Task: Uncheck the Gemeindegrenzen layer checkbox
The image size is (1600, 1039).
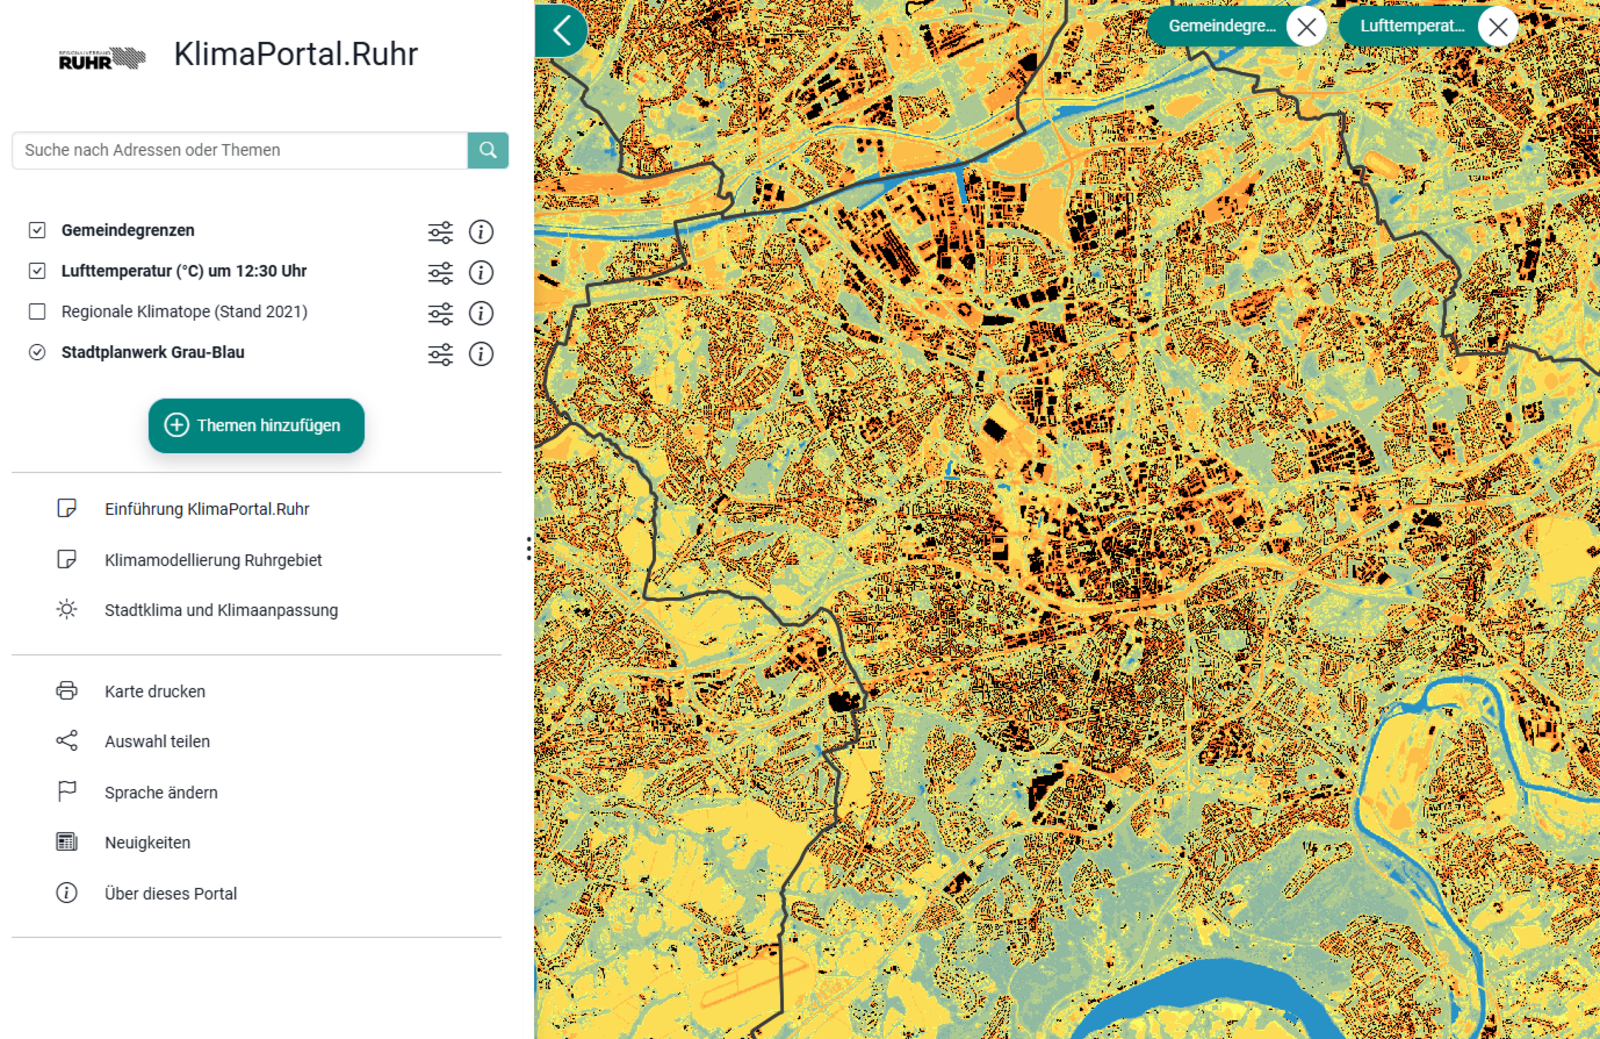Action: [37, 230]
